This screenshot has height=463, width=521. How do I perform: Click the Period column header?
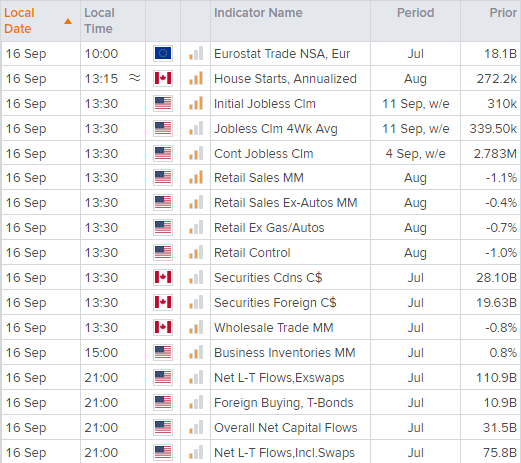(415, 13)
